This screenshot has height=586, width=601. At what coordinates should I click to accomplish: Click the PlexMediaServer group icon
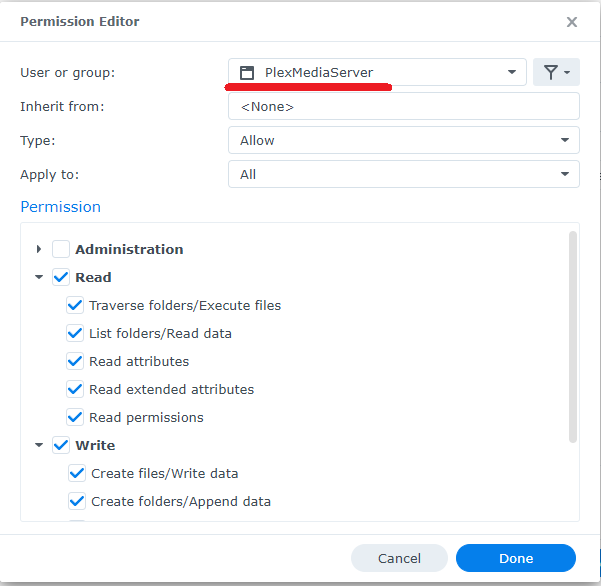tap(247, 72)
